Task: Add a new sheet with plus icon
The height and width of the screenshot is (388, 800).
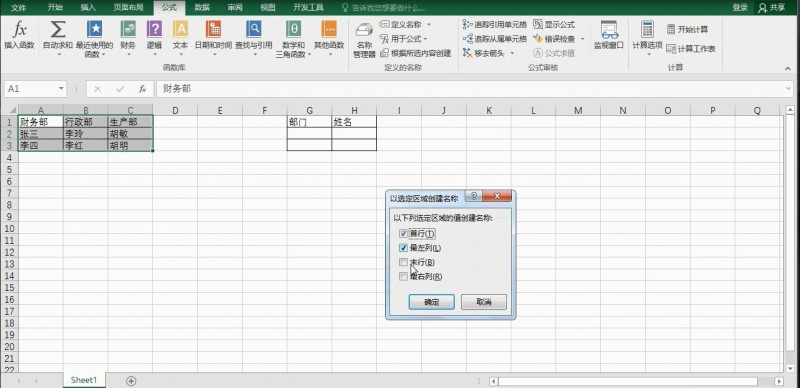Action: 131,381
